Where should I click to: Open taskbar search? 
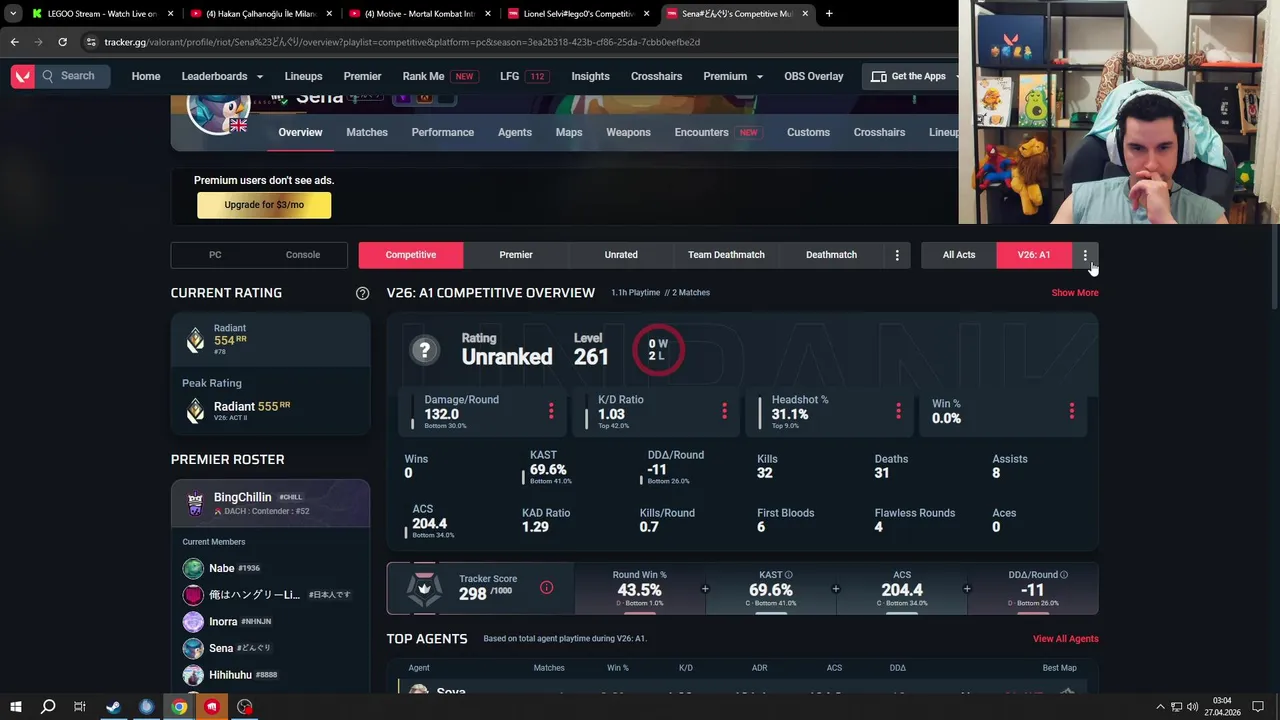[48, 707]
